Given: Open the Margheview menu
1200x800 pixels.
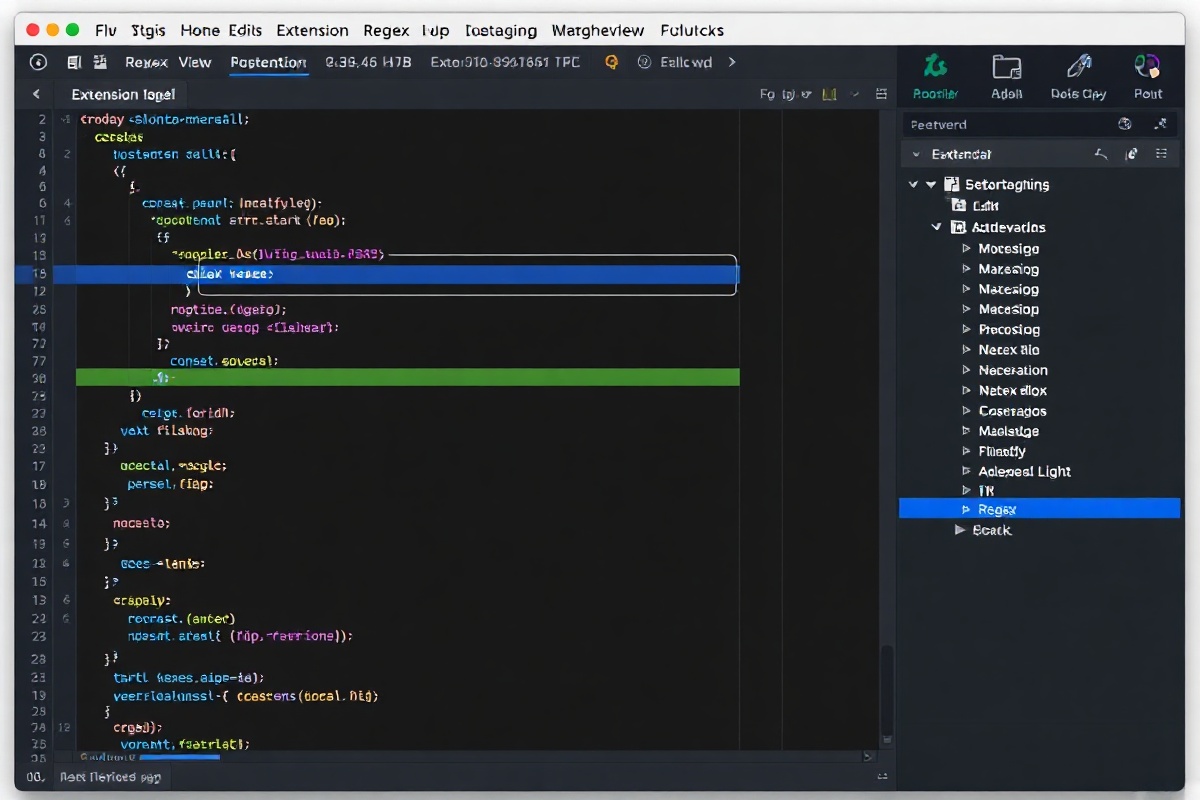Looking at the screenshot, I should tap(598, 30).
